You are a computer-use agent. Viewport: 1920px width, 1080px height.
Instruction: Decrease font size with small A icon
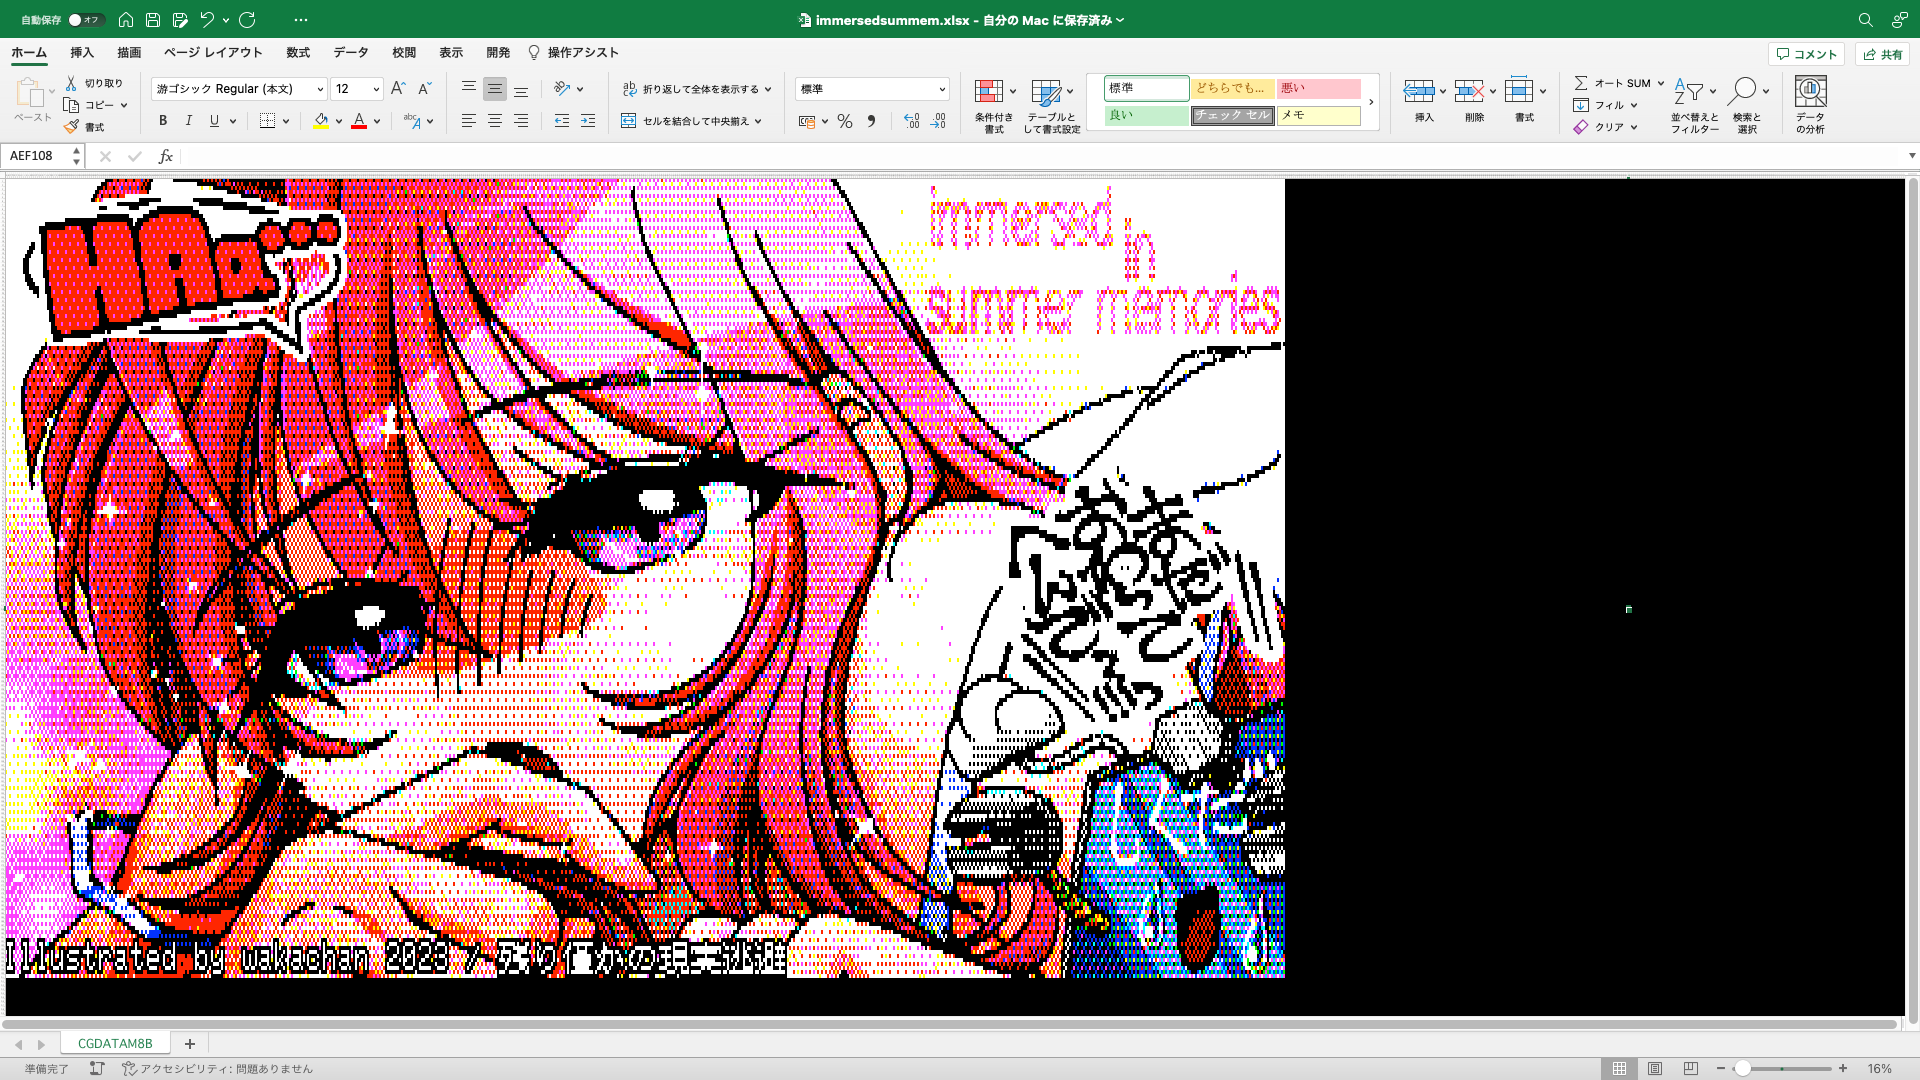pyautogui.click(x=424, y=88)
